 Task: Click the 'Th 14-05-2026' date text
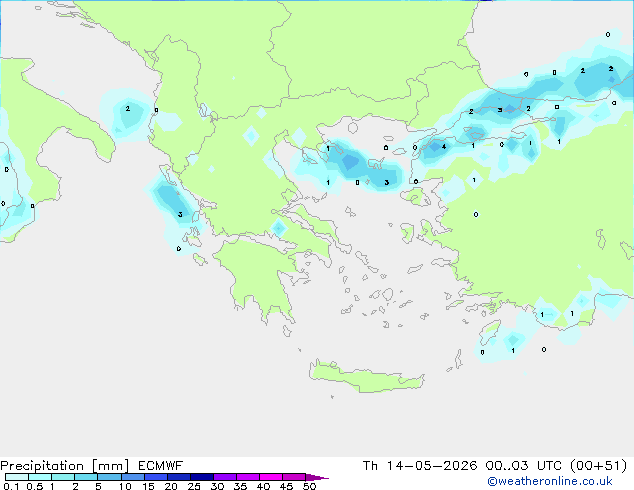pos(420,466)
